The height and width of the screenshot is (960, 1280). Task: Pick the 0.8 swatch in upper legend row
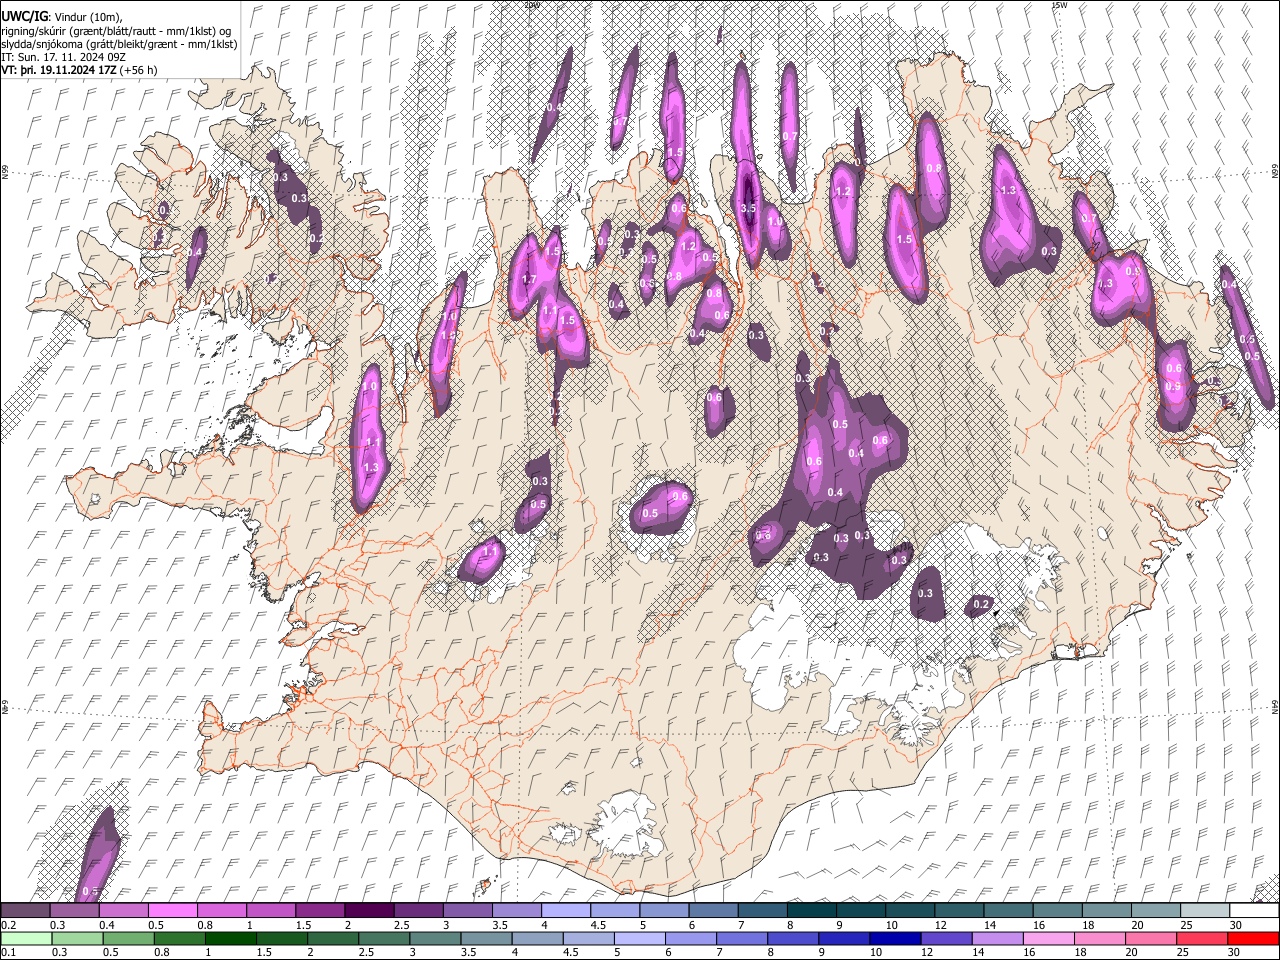click(221, 910)
